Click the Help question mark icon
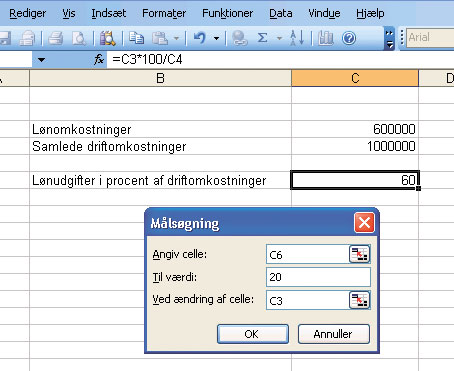 tap(349, 38)
